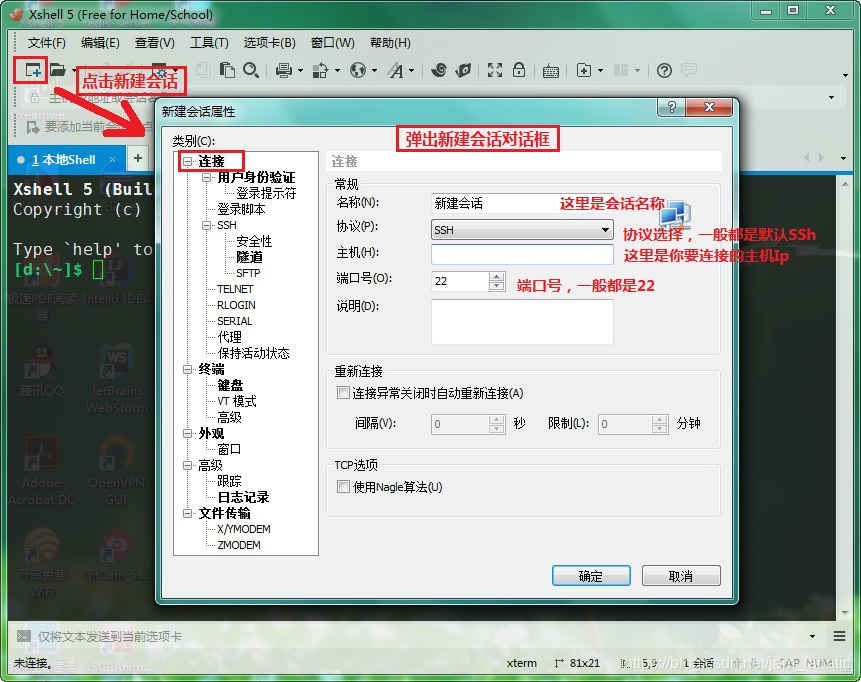Select 保持活动状态 in the category tree

coord(253,353)
